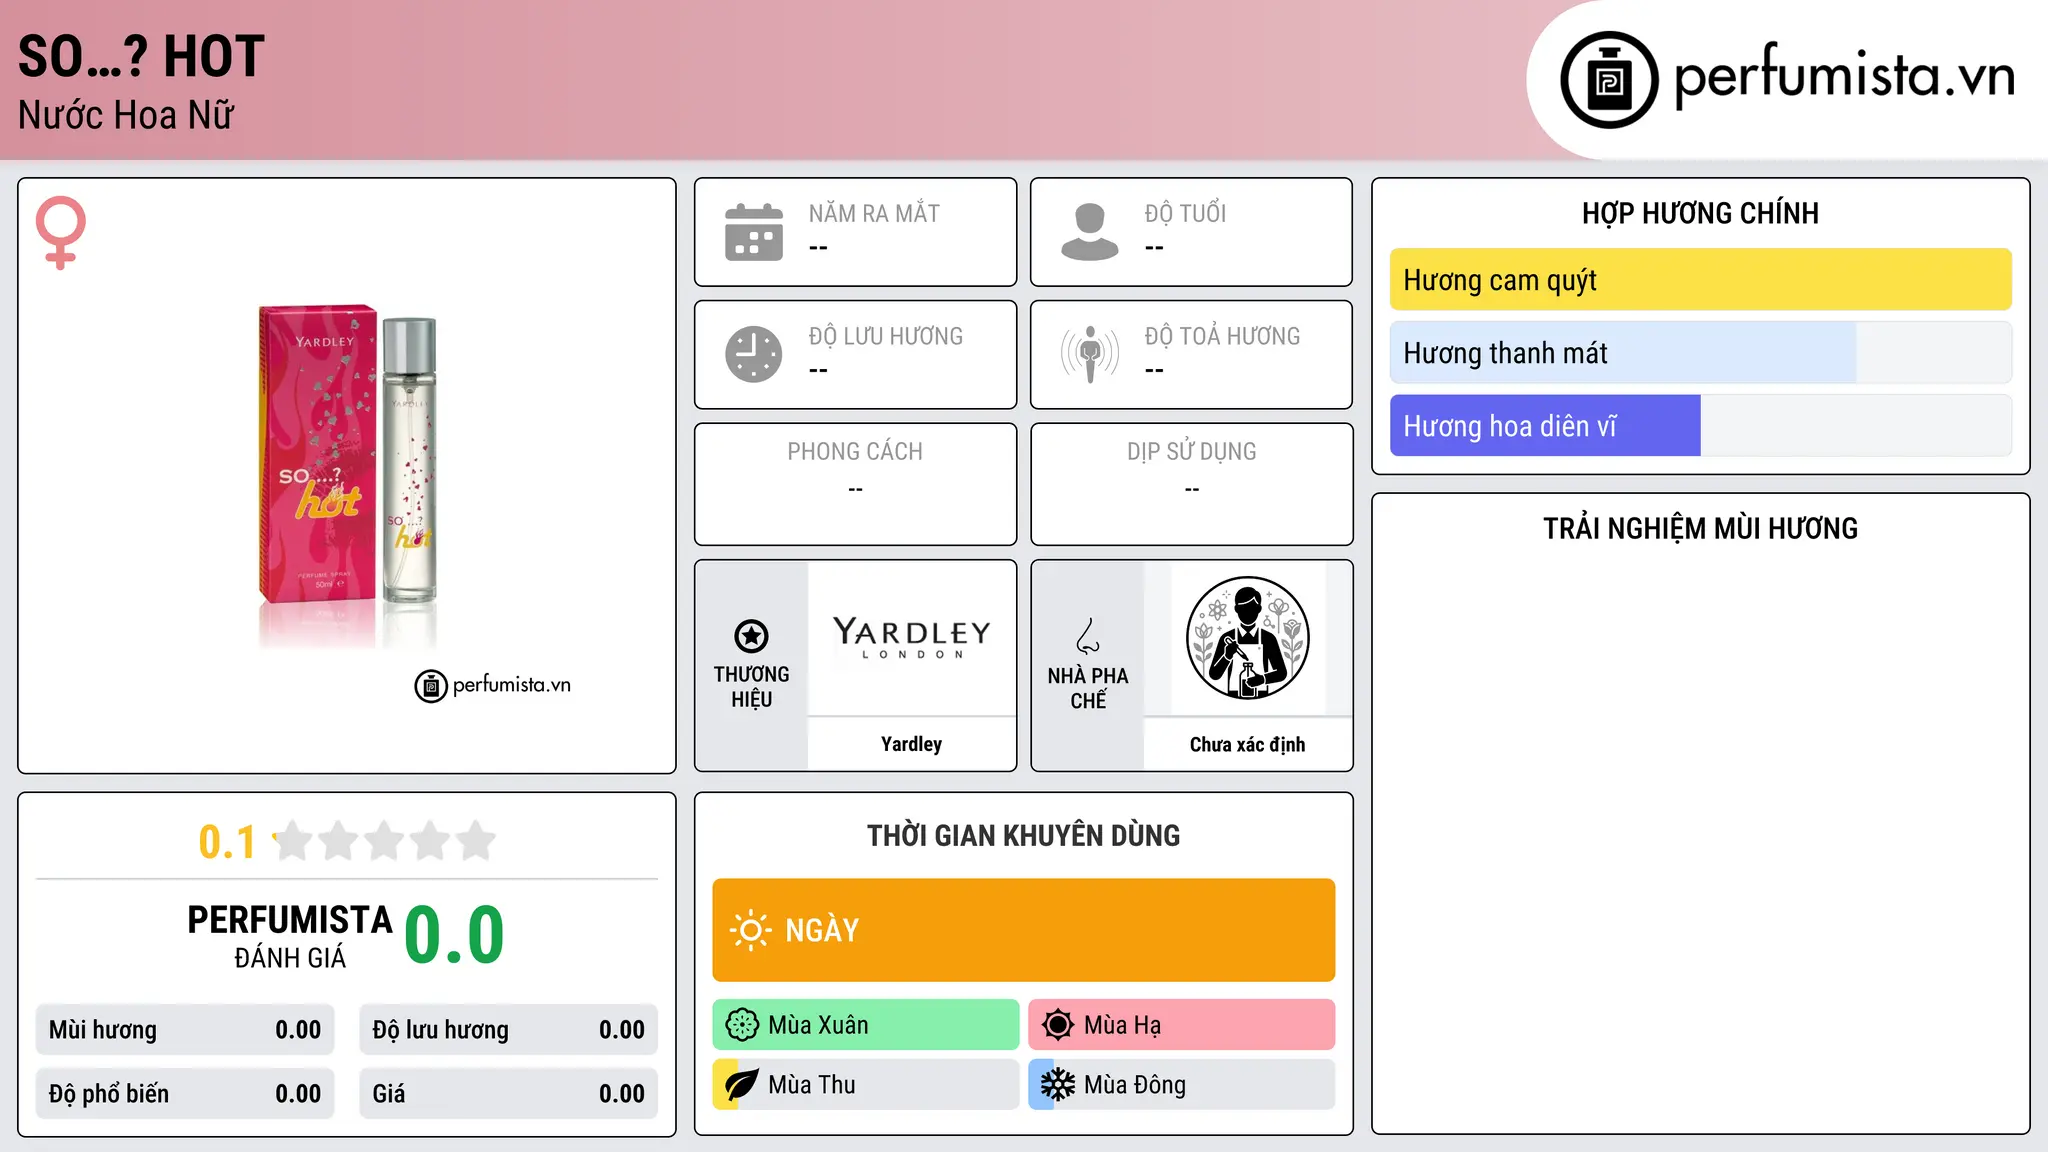Viewport: 2048px width, 1152px height.
Task: Click the winter snowflake icon
Action: (x=1058, y=1085)
